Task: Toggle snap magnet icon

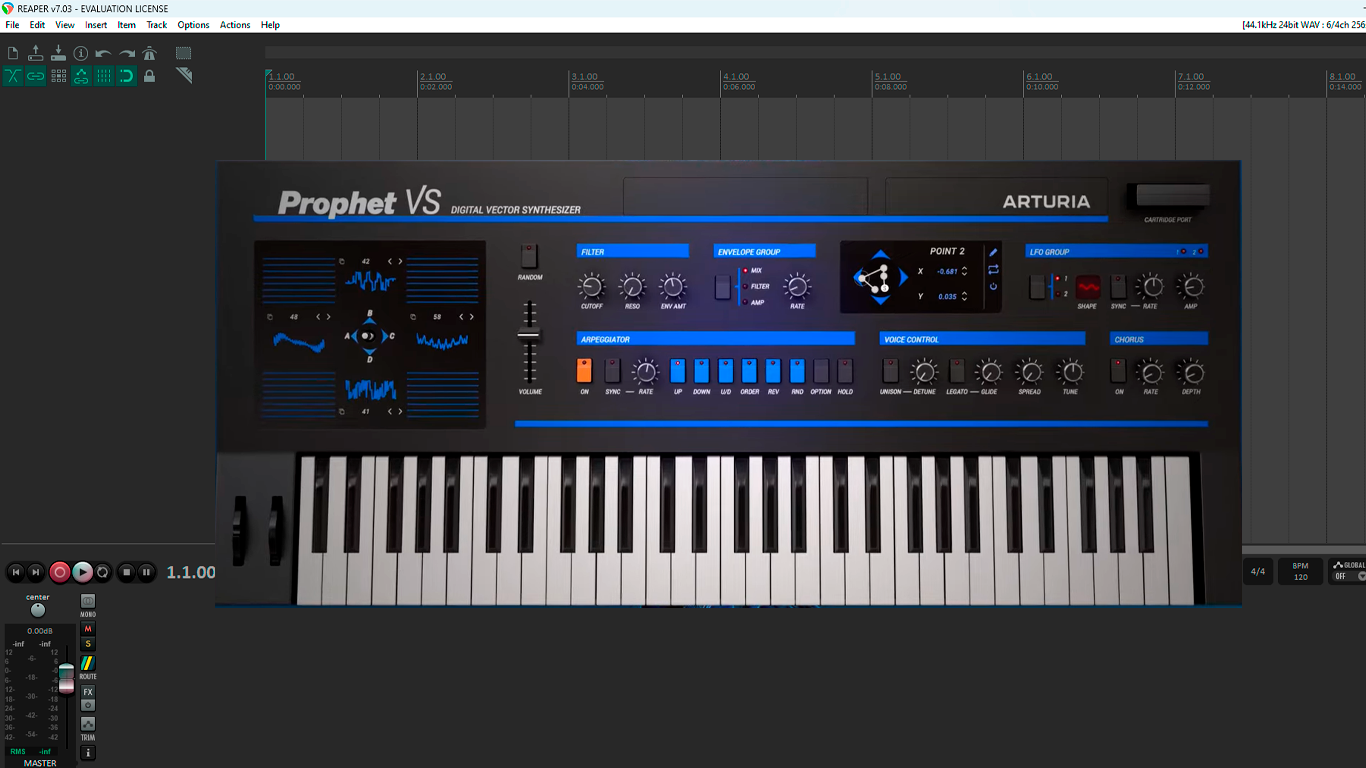Action: pyautogui.click(x=127, y=76)
